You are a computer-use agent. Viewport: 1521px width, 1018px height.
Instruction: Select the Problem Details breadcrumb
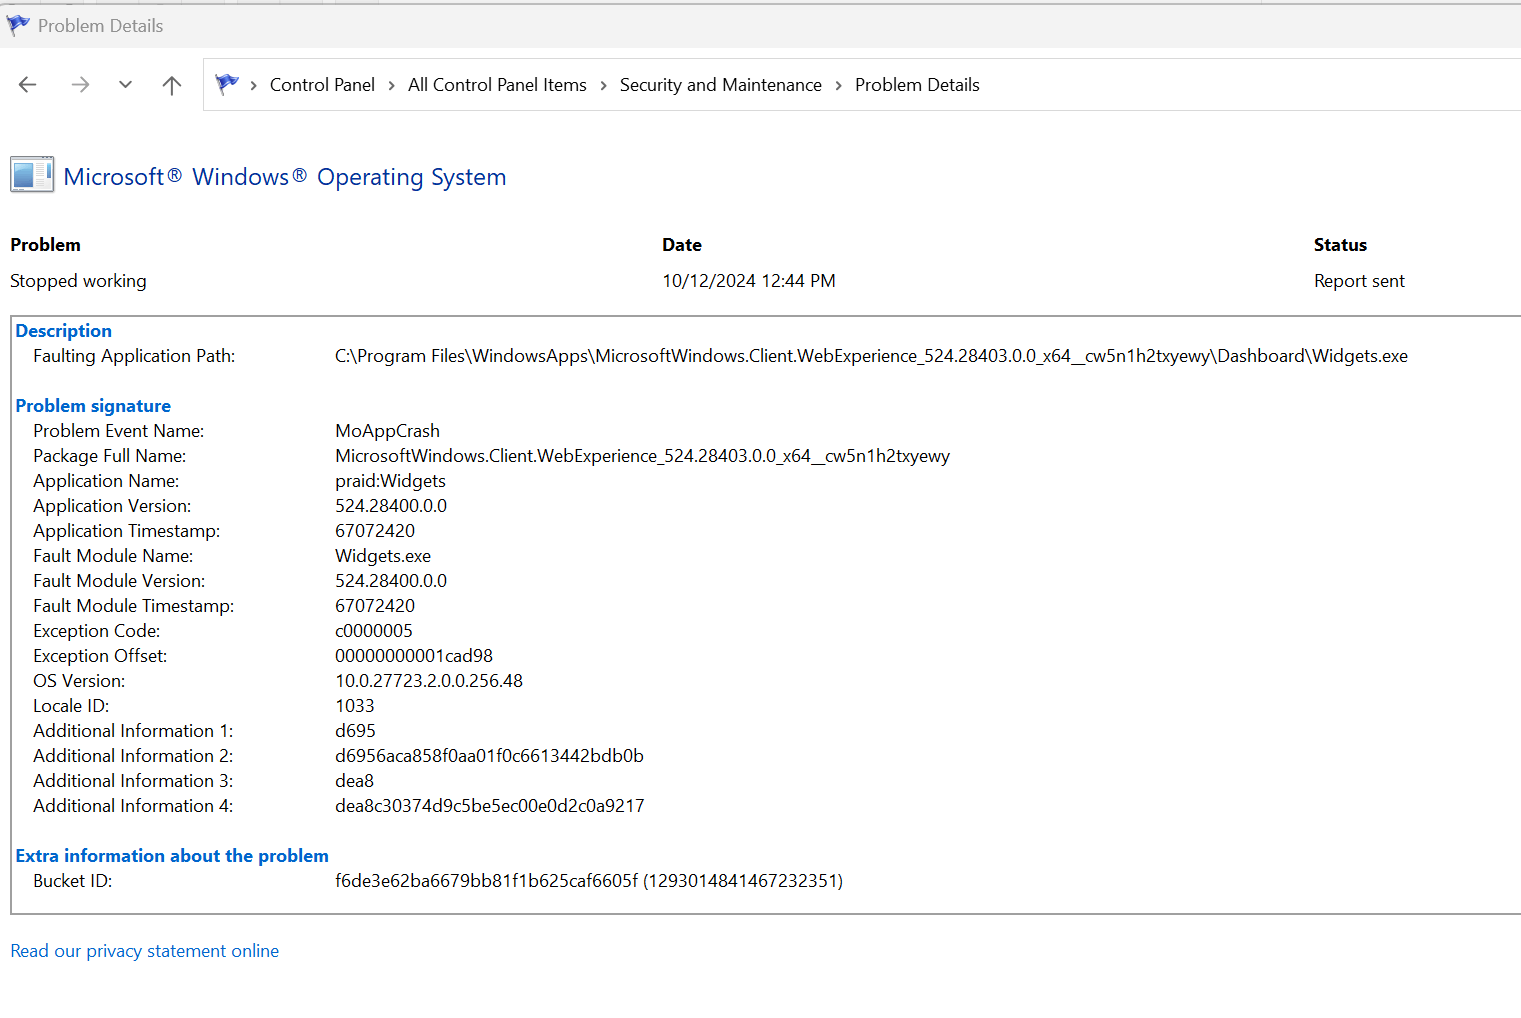[917, 85]
